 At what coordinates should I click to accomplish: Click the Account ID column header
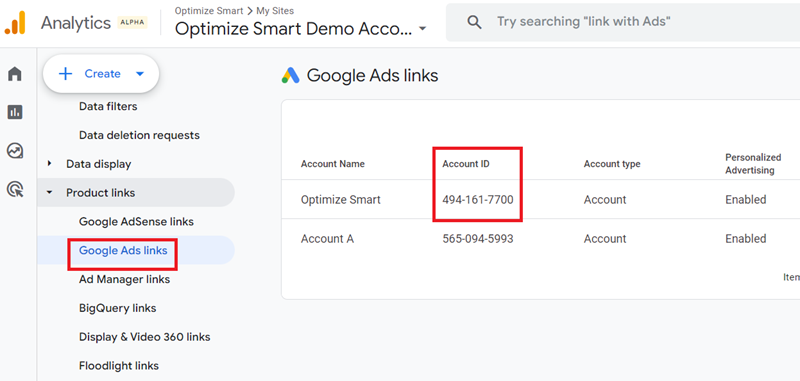466,164
